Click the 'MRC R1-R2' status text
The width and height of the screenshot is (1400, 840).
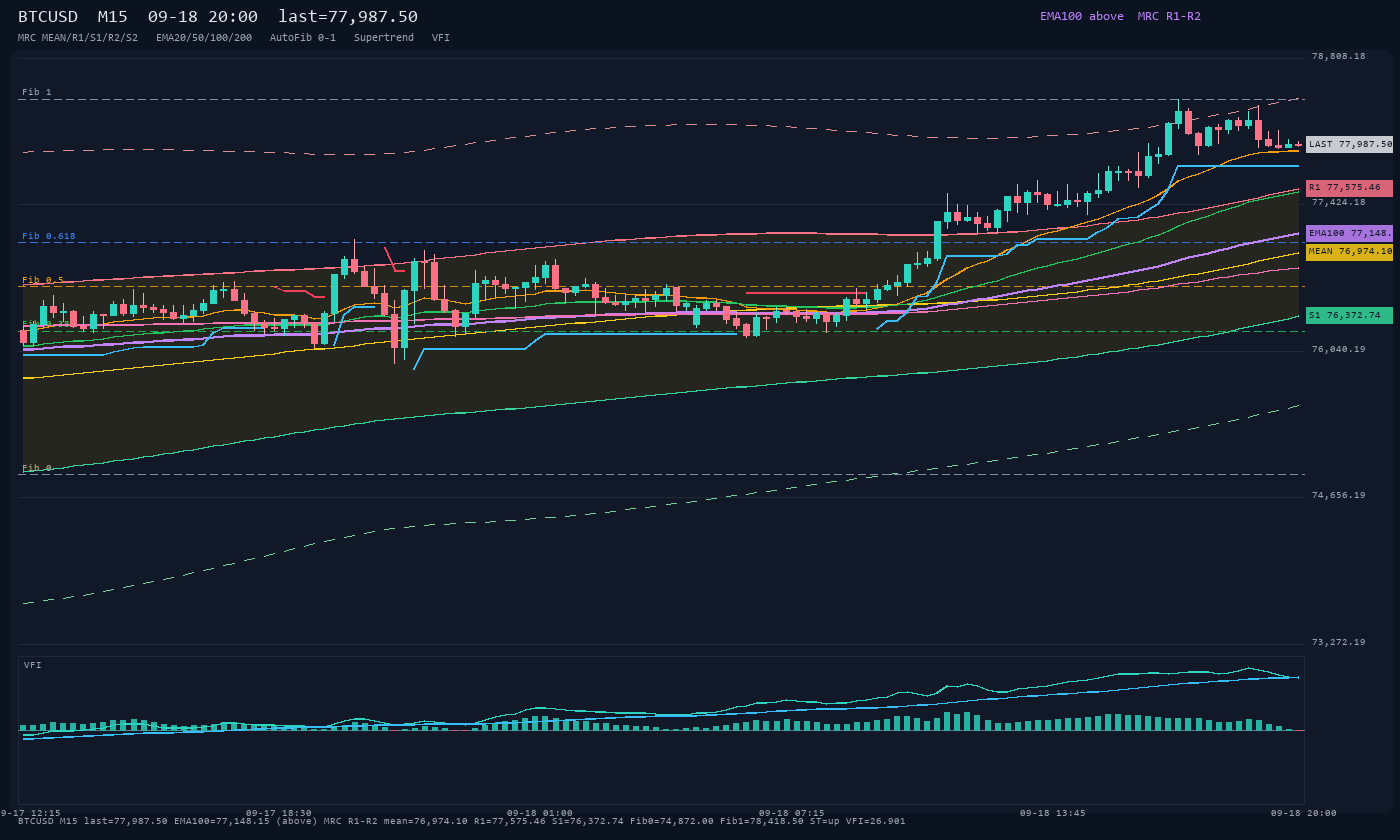click(1169, 16)
